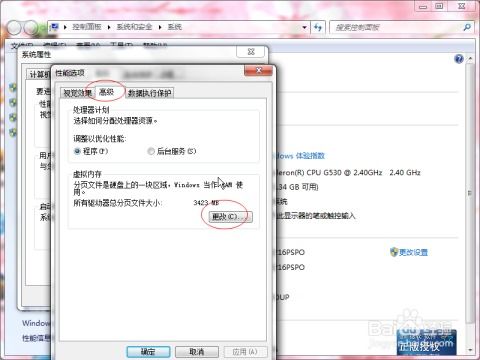Screen dimensions: 480x360
Task: Switch to the 数据执行保护 tab
Action: (x=150, y=93)
